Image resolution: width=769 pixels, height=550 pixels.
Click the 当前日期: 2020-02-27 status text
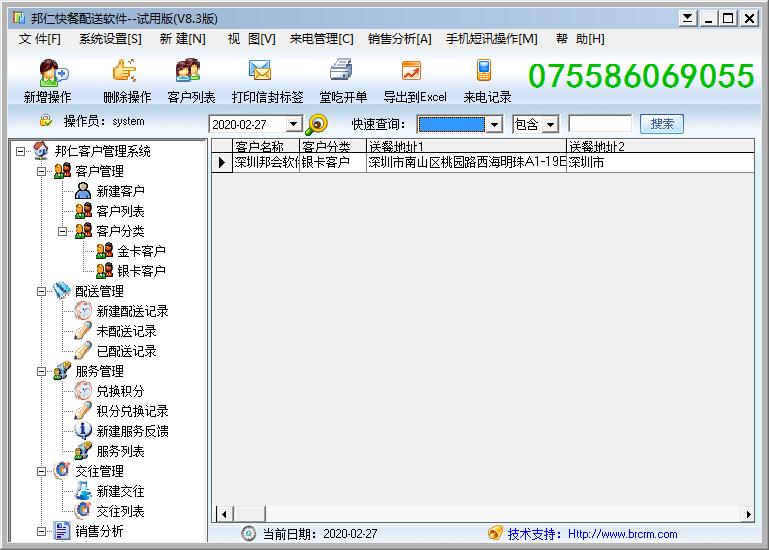[x=320, y=534]
